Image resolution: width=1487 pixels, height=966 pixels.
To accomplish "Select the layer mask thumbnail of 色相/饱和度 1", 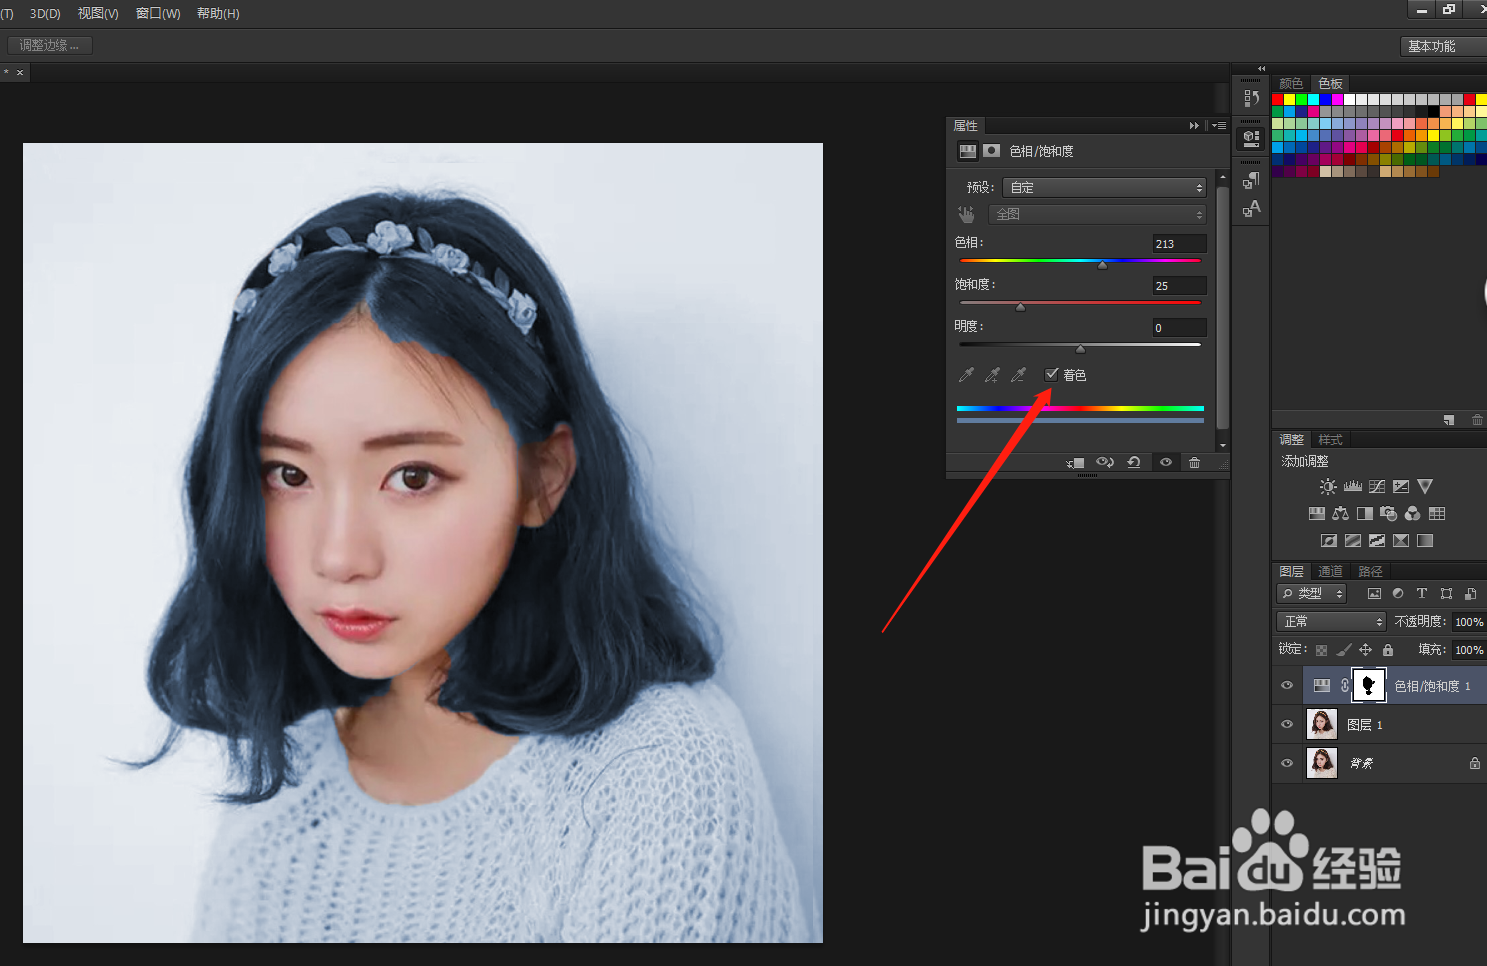I will (x=1368, y=685).
